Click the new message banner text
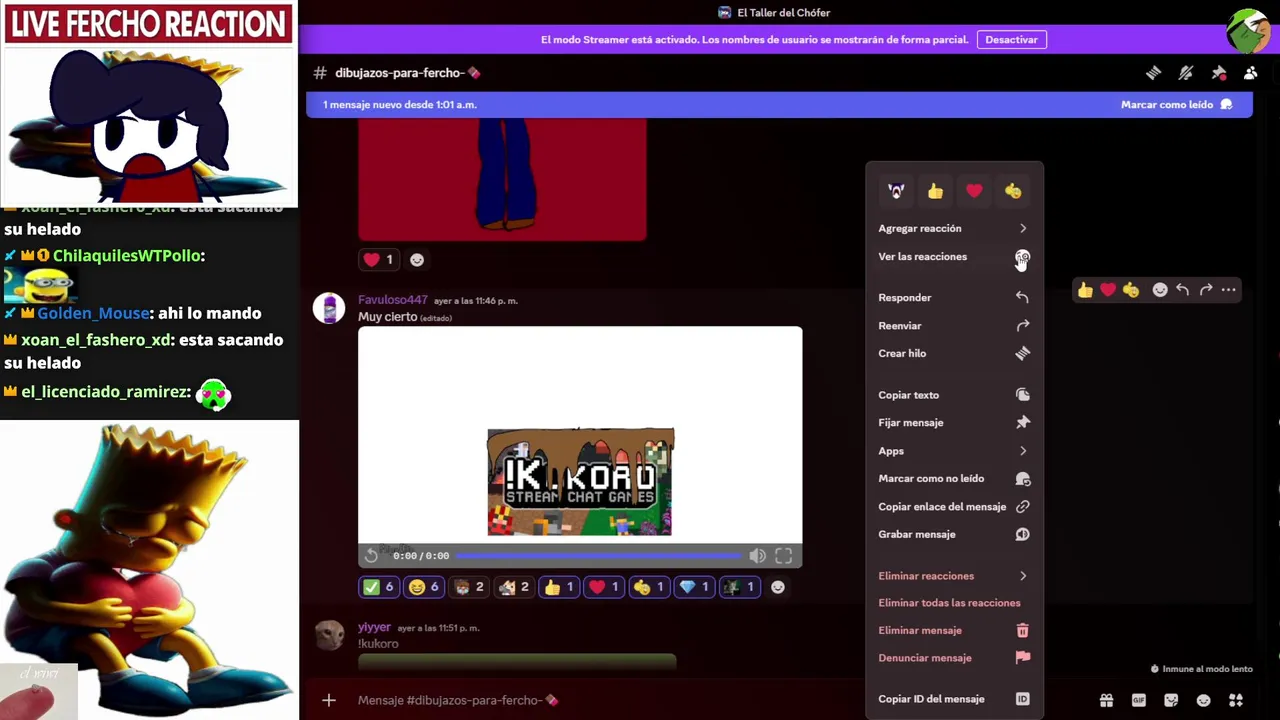Screen dimensions: 1280x720 click(400, 105)
